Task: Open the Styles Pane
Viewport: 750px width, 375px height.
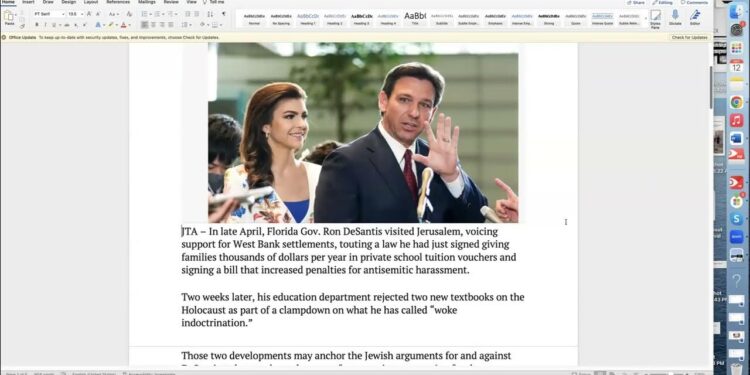Action: [x=655, y=19]
